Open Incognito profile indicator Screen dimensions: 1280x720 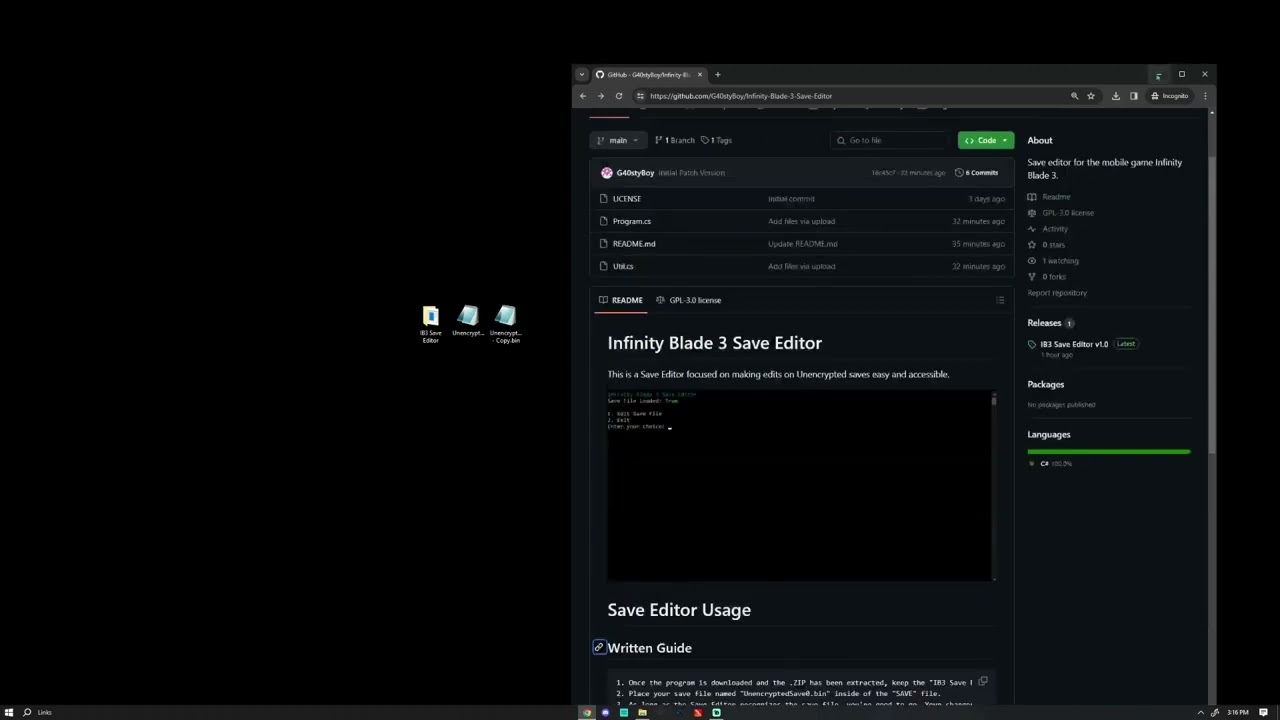(x=1169, y=96)
